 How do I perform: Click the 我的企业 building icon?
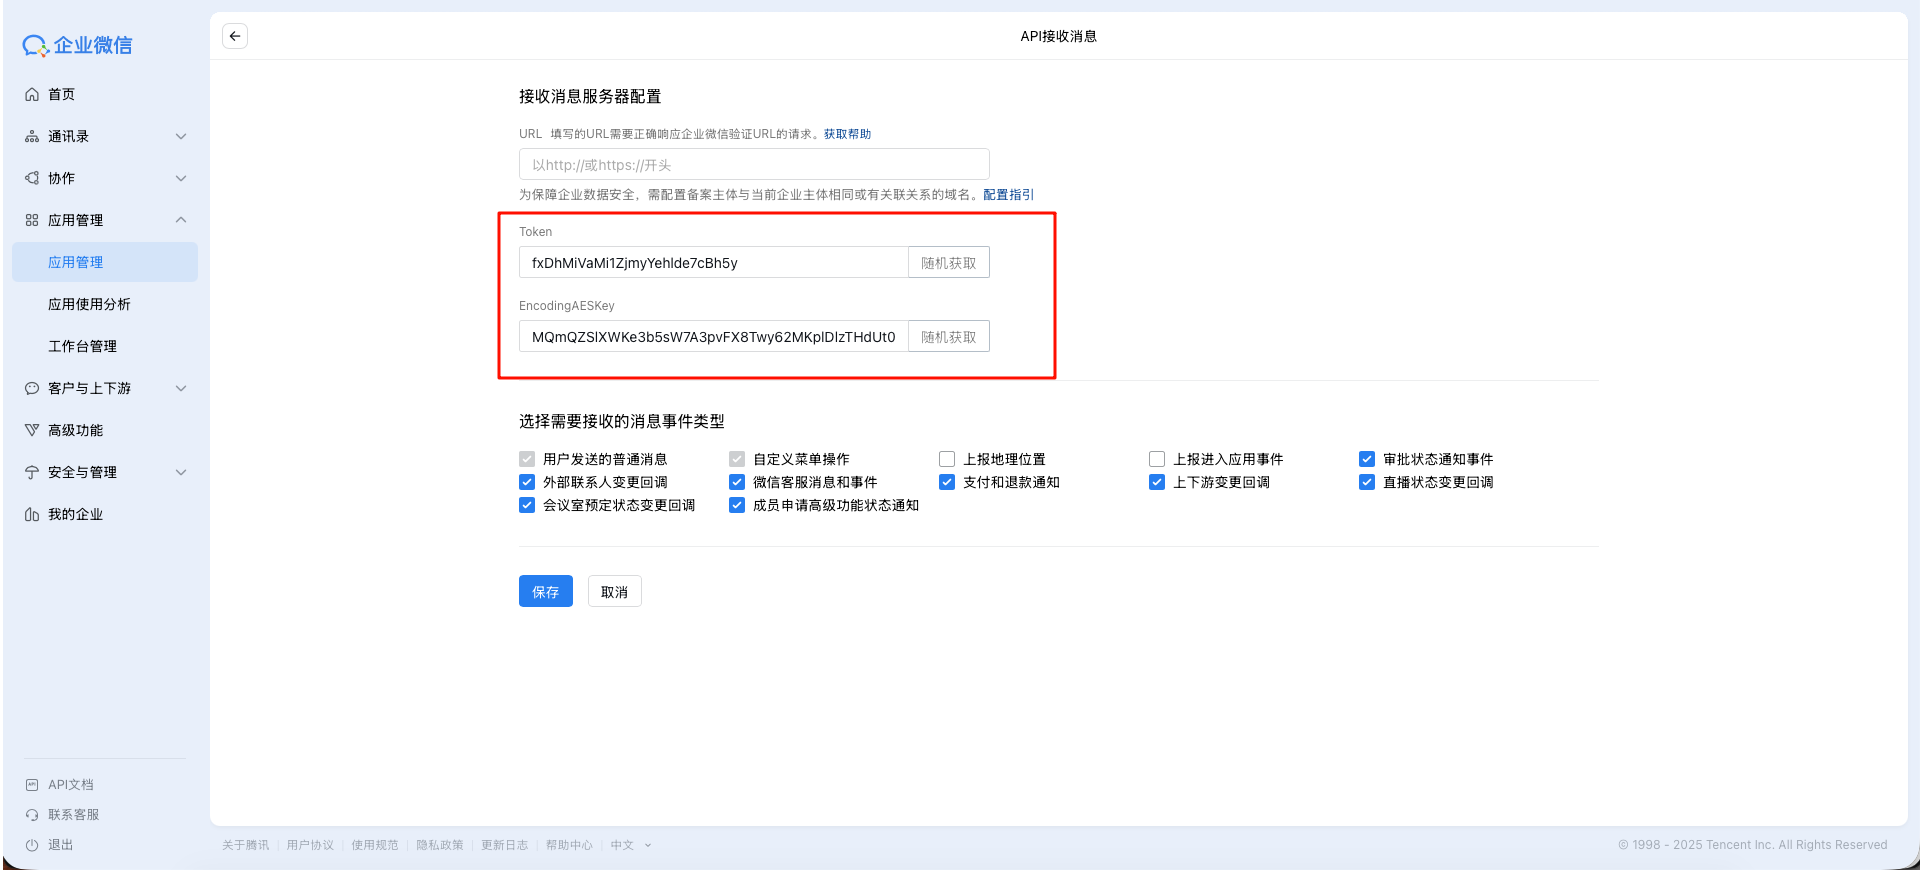pos(32,514)
